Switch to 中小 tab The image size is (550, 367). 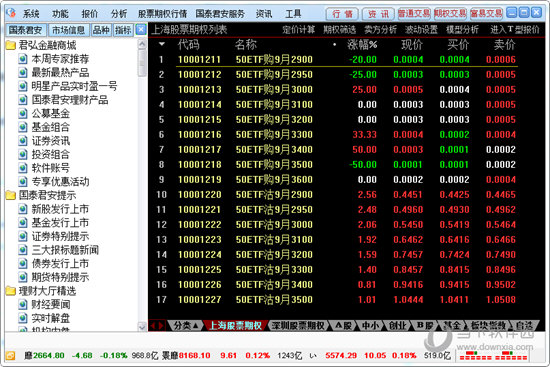[370, 326]
